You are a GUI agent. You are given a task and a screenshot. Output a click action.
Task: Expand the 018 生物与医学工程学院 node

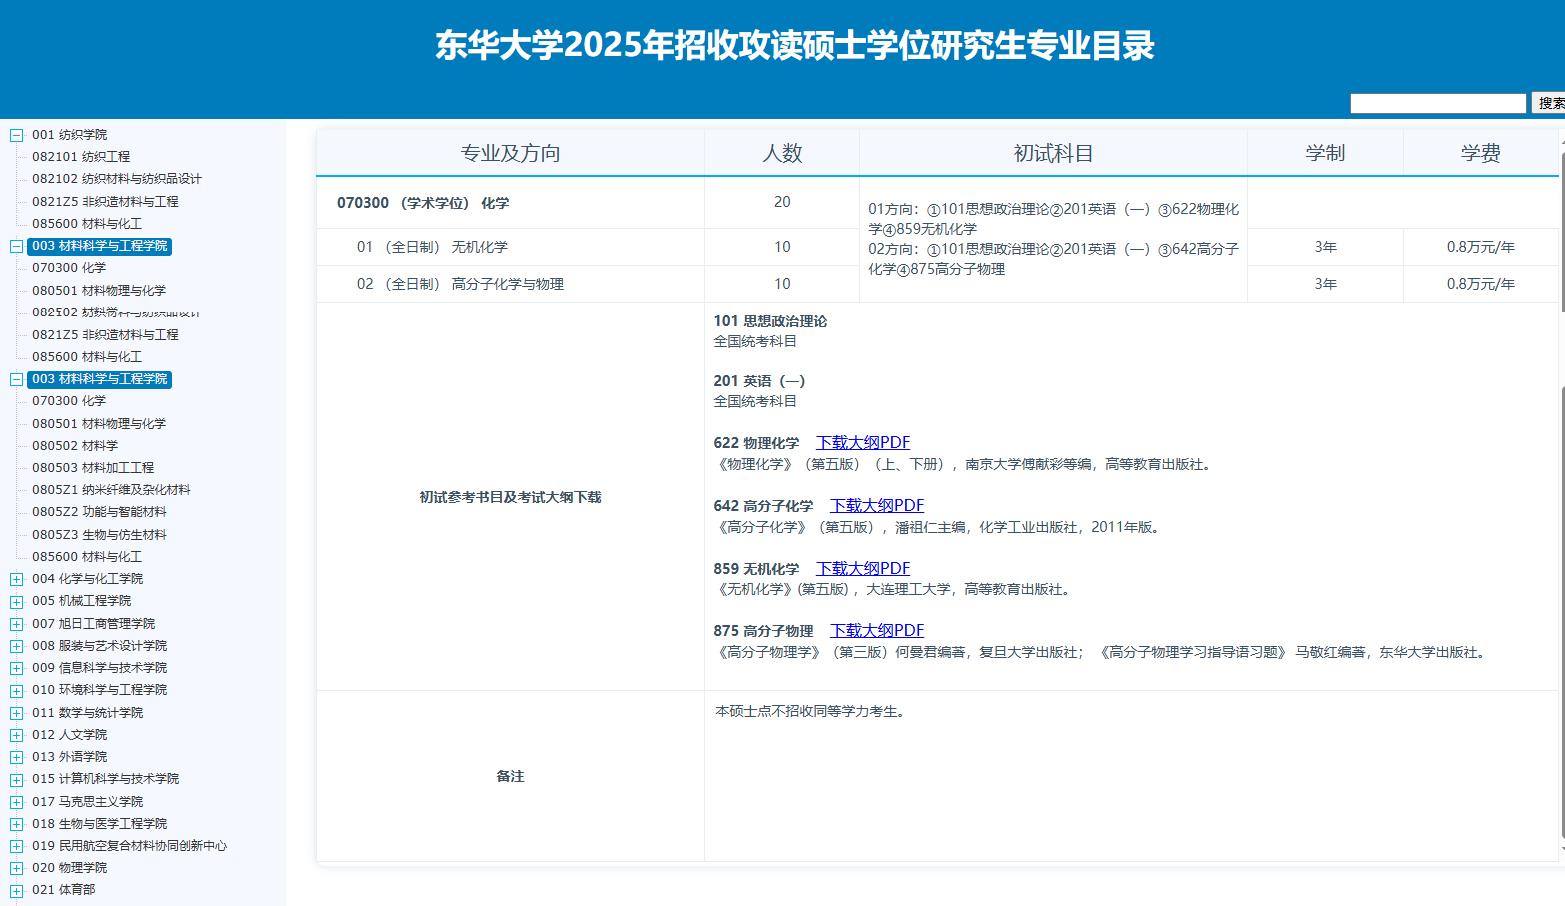pyautogui.click(x=16, y=824)
